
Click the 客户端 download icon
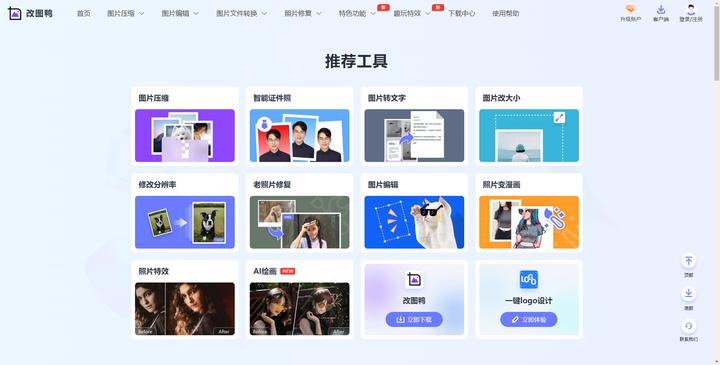point(661,9)
